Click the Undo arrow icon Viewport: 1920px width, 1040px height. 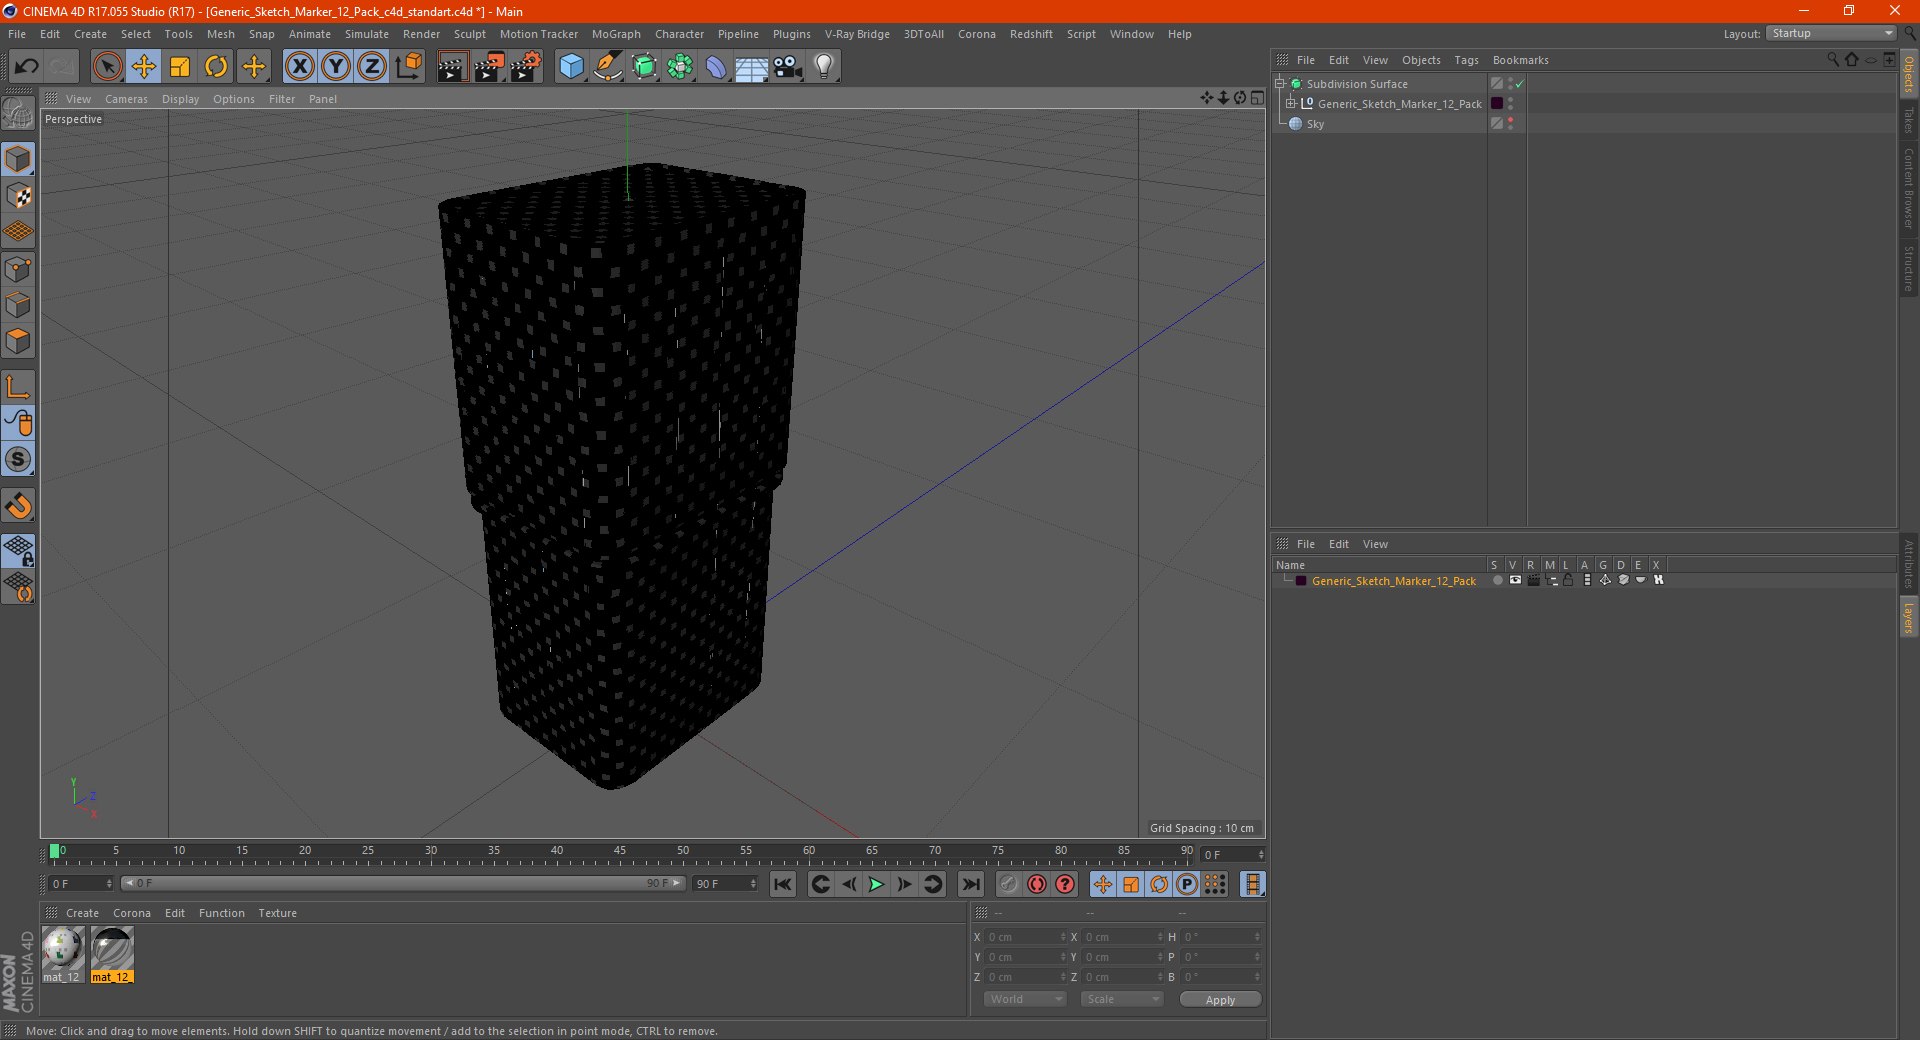point(26,67)
